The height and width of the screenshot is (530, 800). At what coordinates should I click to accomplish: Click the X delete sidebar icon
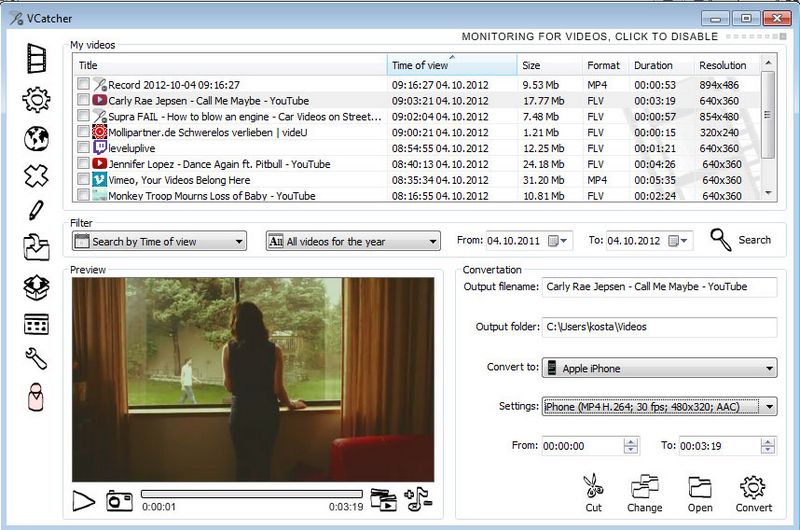(x=36, y=176)
